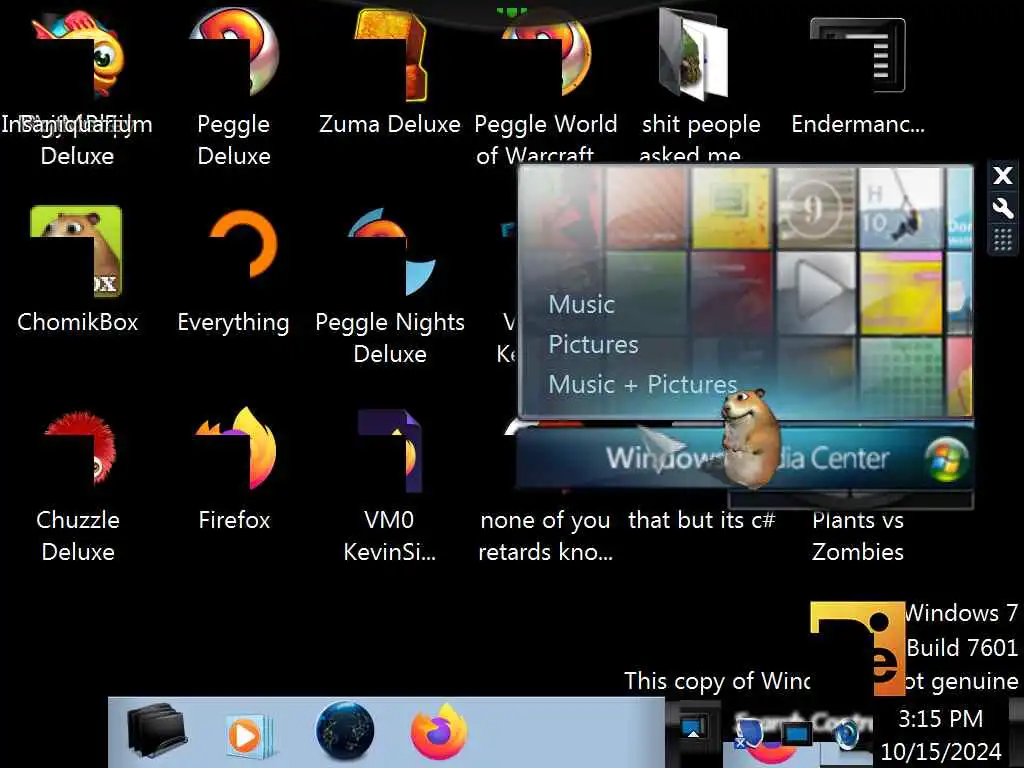Viewport: 1024px width, 768px height.
Task: Open the network monitor tray icon
Action: (x=796, y=734)
